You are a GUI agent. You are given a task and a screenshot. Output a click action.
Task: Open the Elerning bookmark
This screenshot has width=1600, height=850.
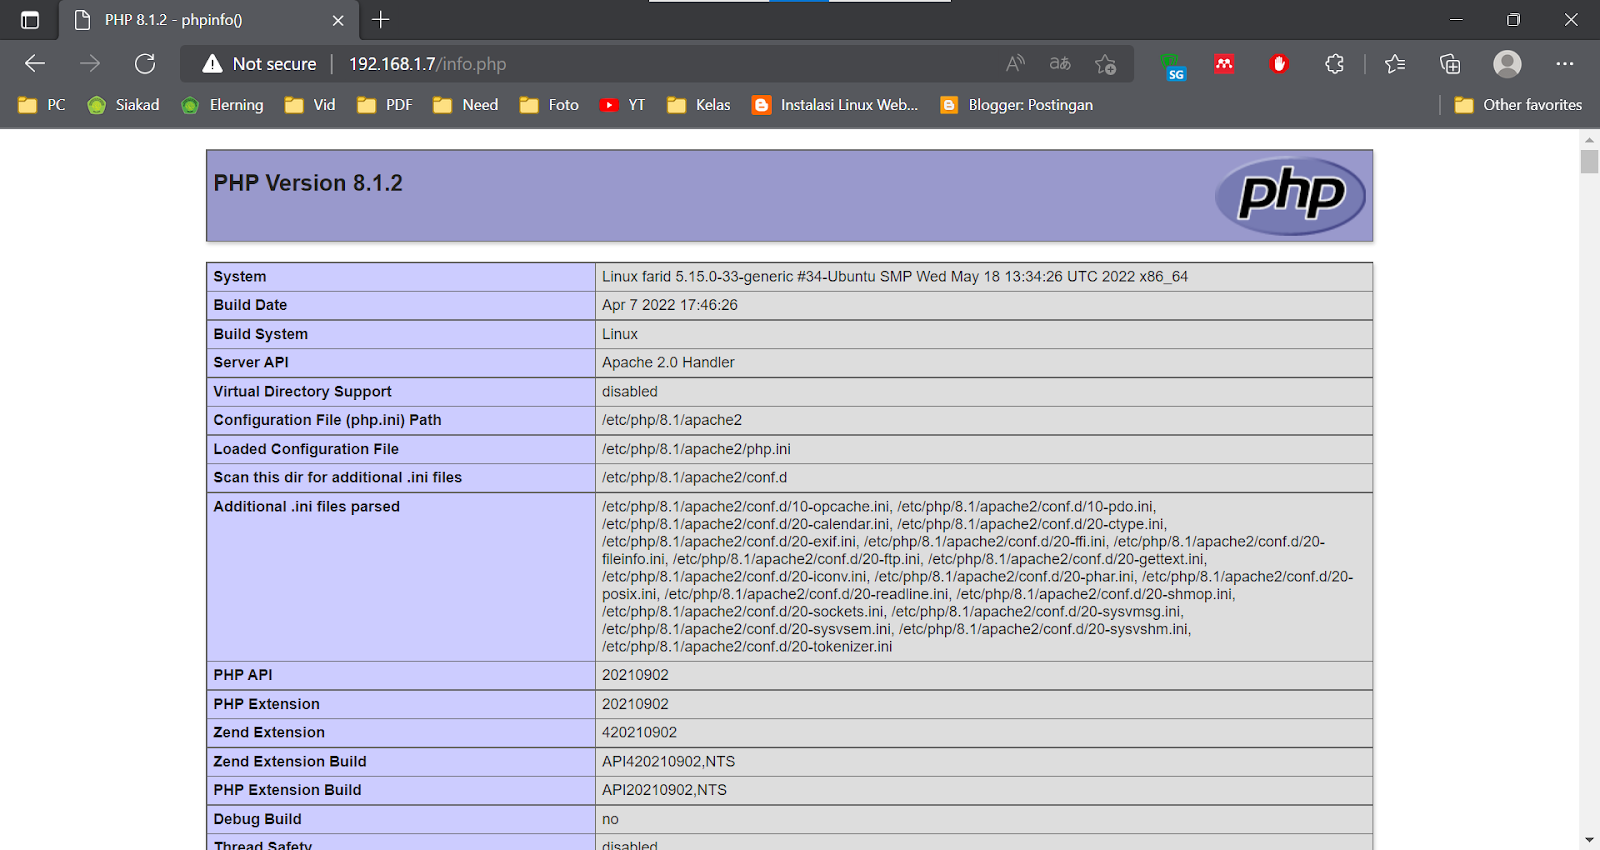[222, 105]
